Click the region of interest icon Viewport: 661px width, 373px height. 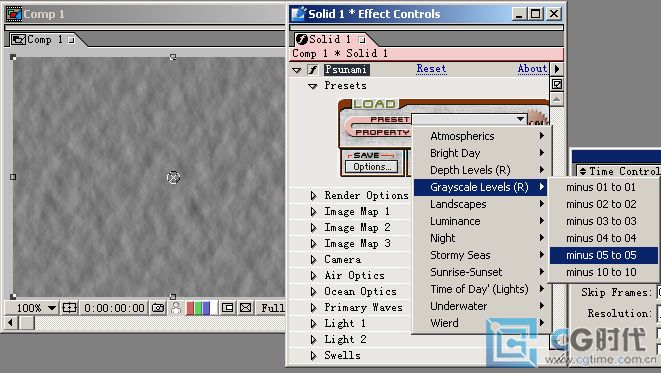pyautogui.click(x=228, y=308)
